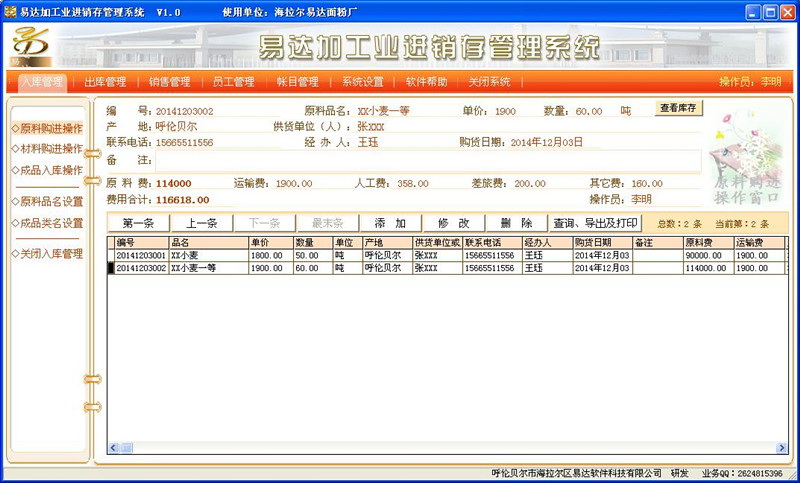Click the 供货单位 field 张XXX
Viewport: 800px width, 483px height.
click(x=371, y=126)
